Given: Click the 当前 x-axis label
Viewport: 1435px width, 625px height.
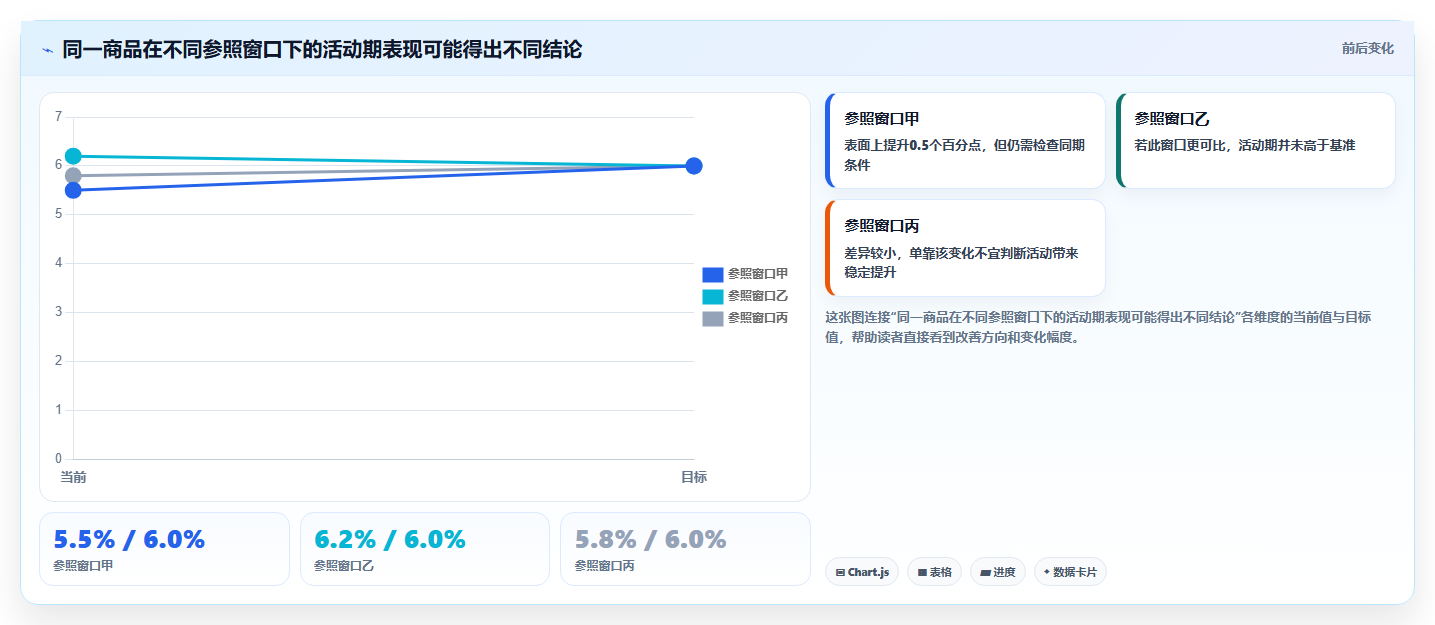Looking at the screenshot, I should tap(73, 477).
